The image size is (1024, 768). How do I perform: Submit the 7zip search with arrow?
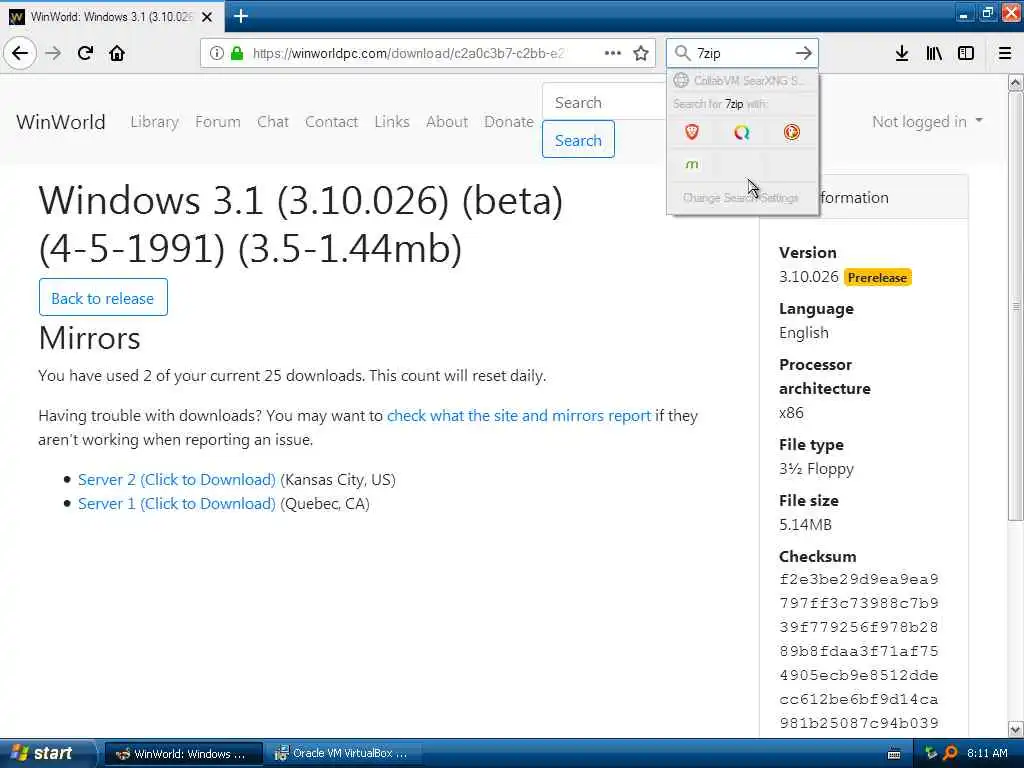coord(803,53)
